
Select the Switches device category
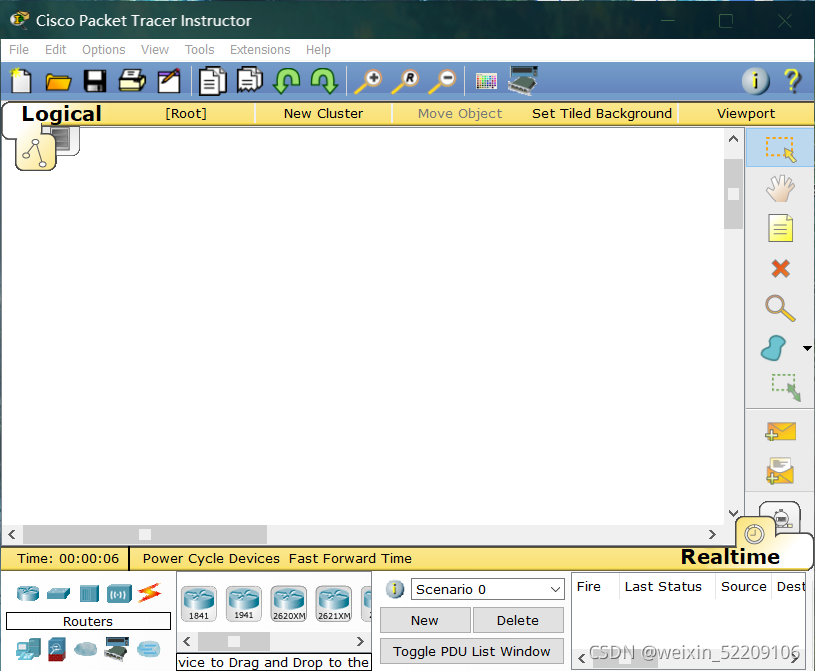click(x=58, y=593)
